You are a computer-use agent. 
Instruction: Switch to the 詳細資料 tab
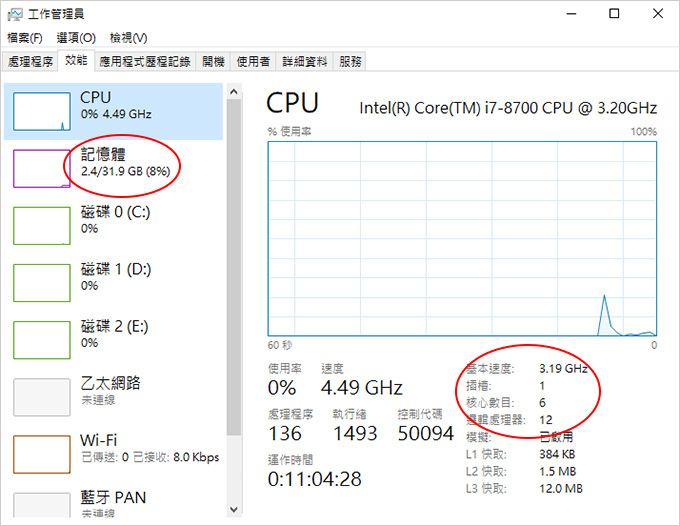pos(304,62)
